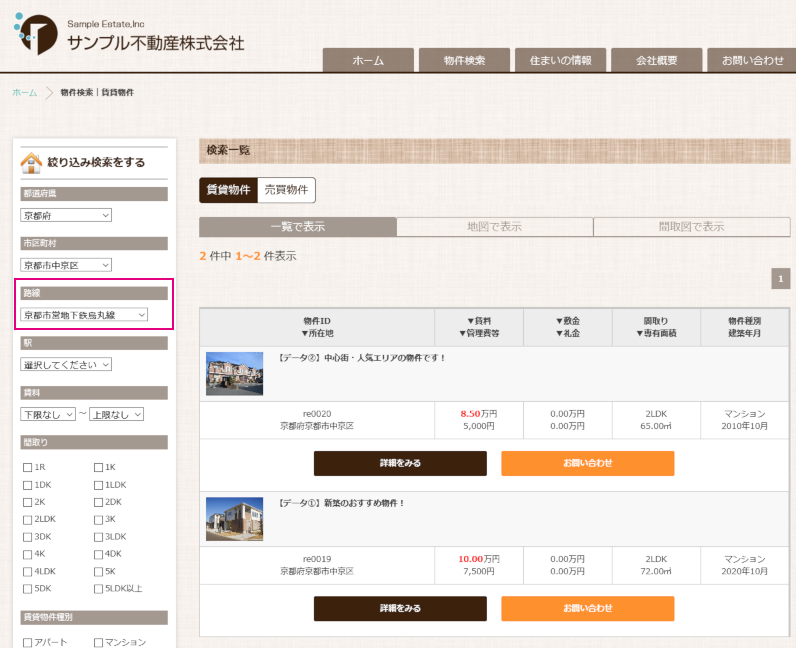Click 詳細をみる for property re0019

[x=400, y=608]
